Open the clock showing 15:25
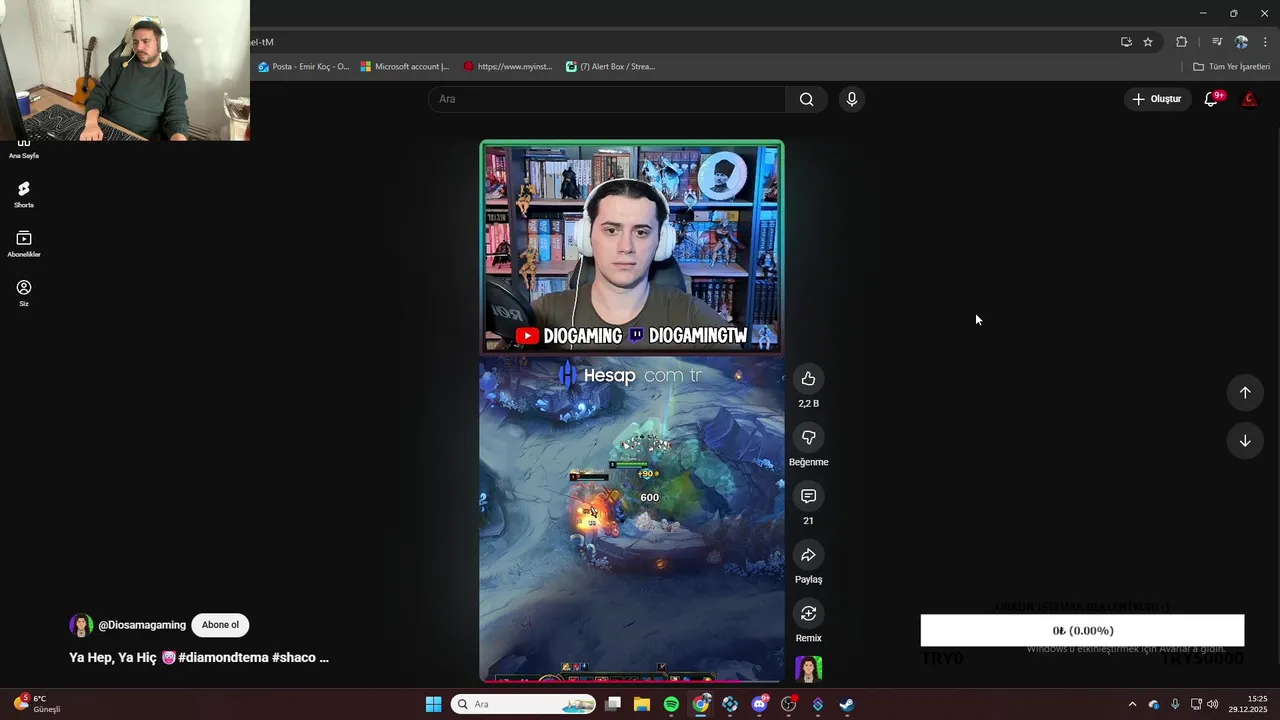1280x720 pixels. 1248,704
